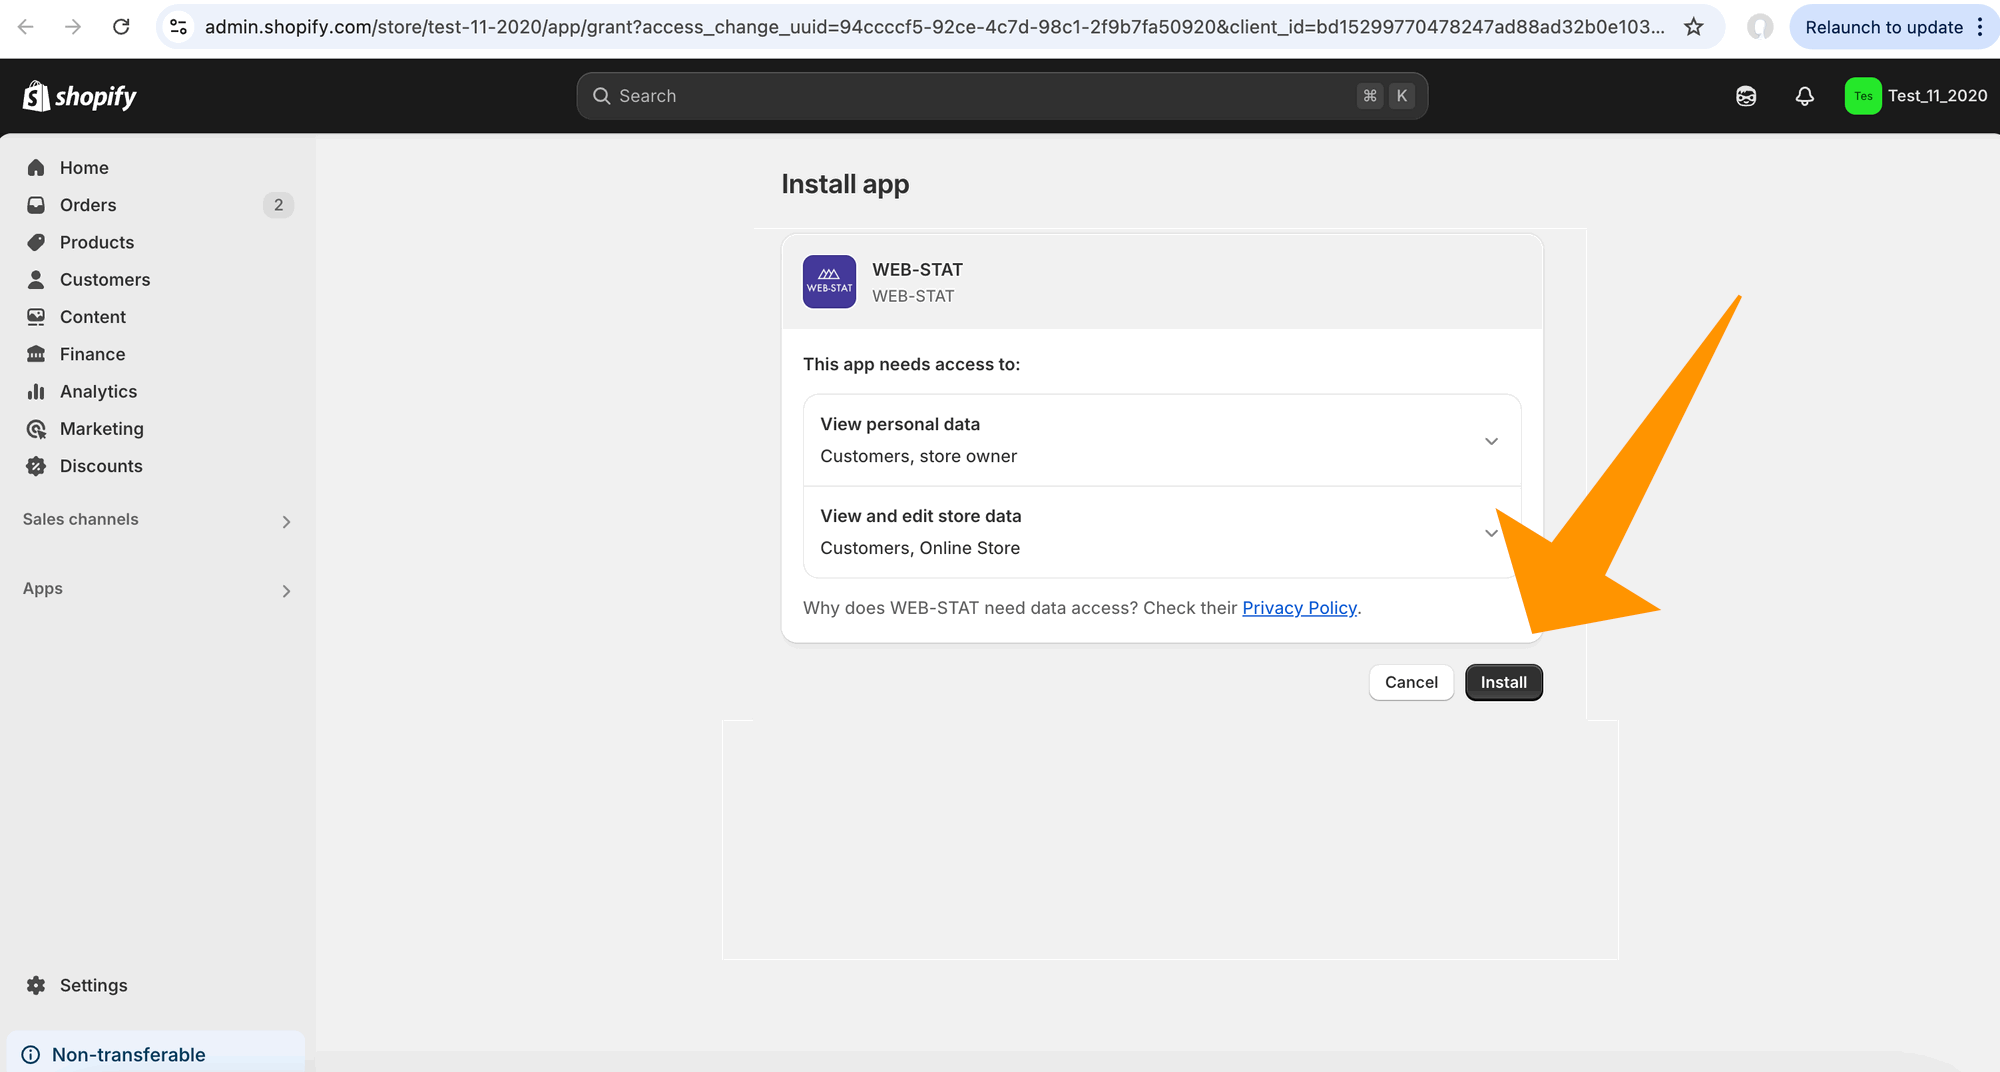Image resolution: width=2000 pixels, height=1072 pixels.
Task: Open the Privacy Policy link
Action: point(1299,608)
